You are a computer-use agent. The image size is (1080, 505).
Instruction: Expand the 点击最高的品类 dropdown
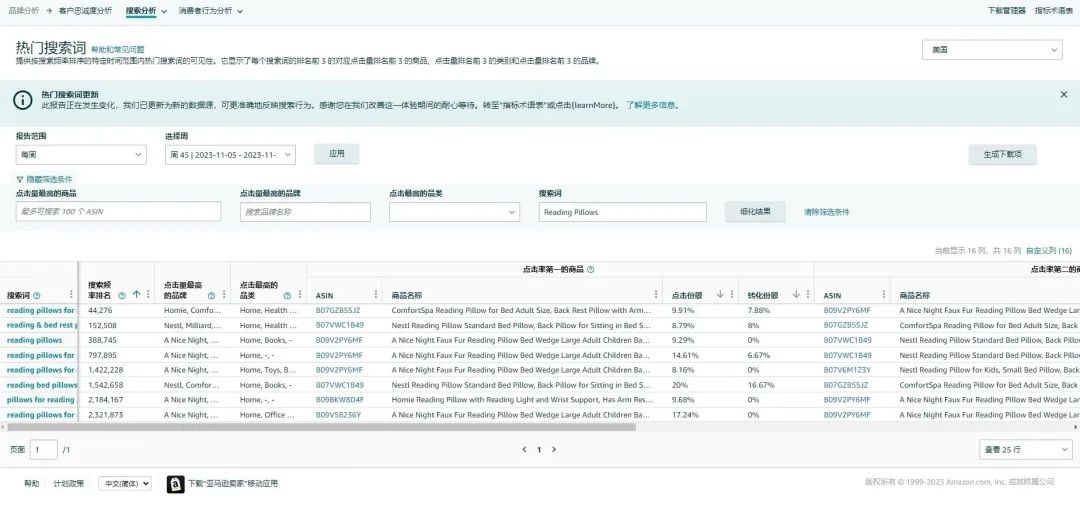(x=454, y=212)
